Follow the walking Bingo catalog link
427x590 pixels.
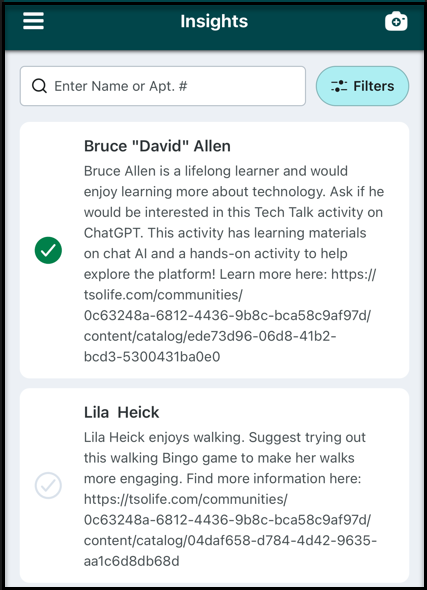point(230,530)
